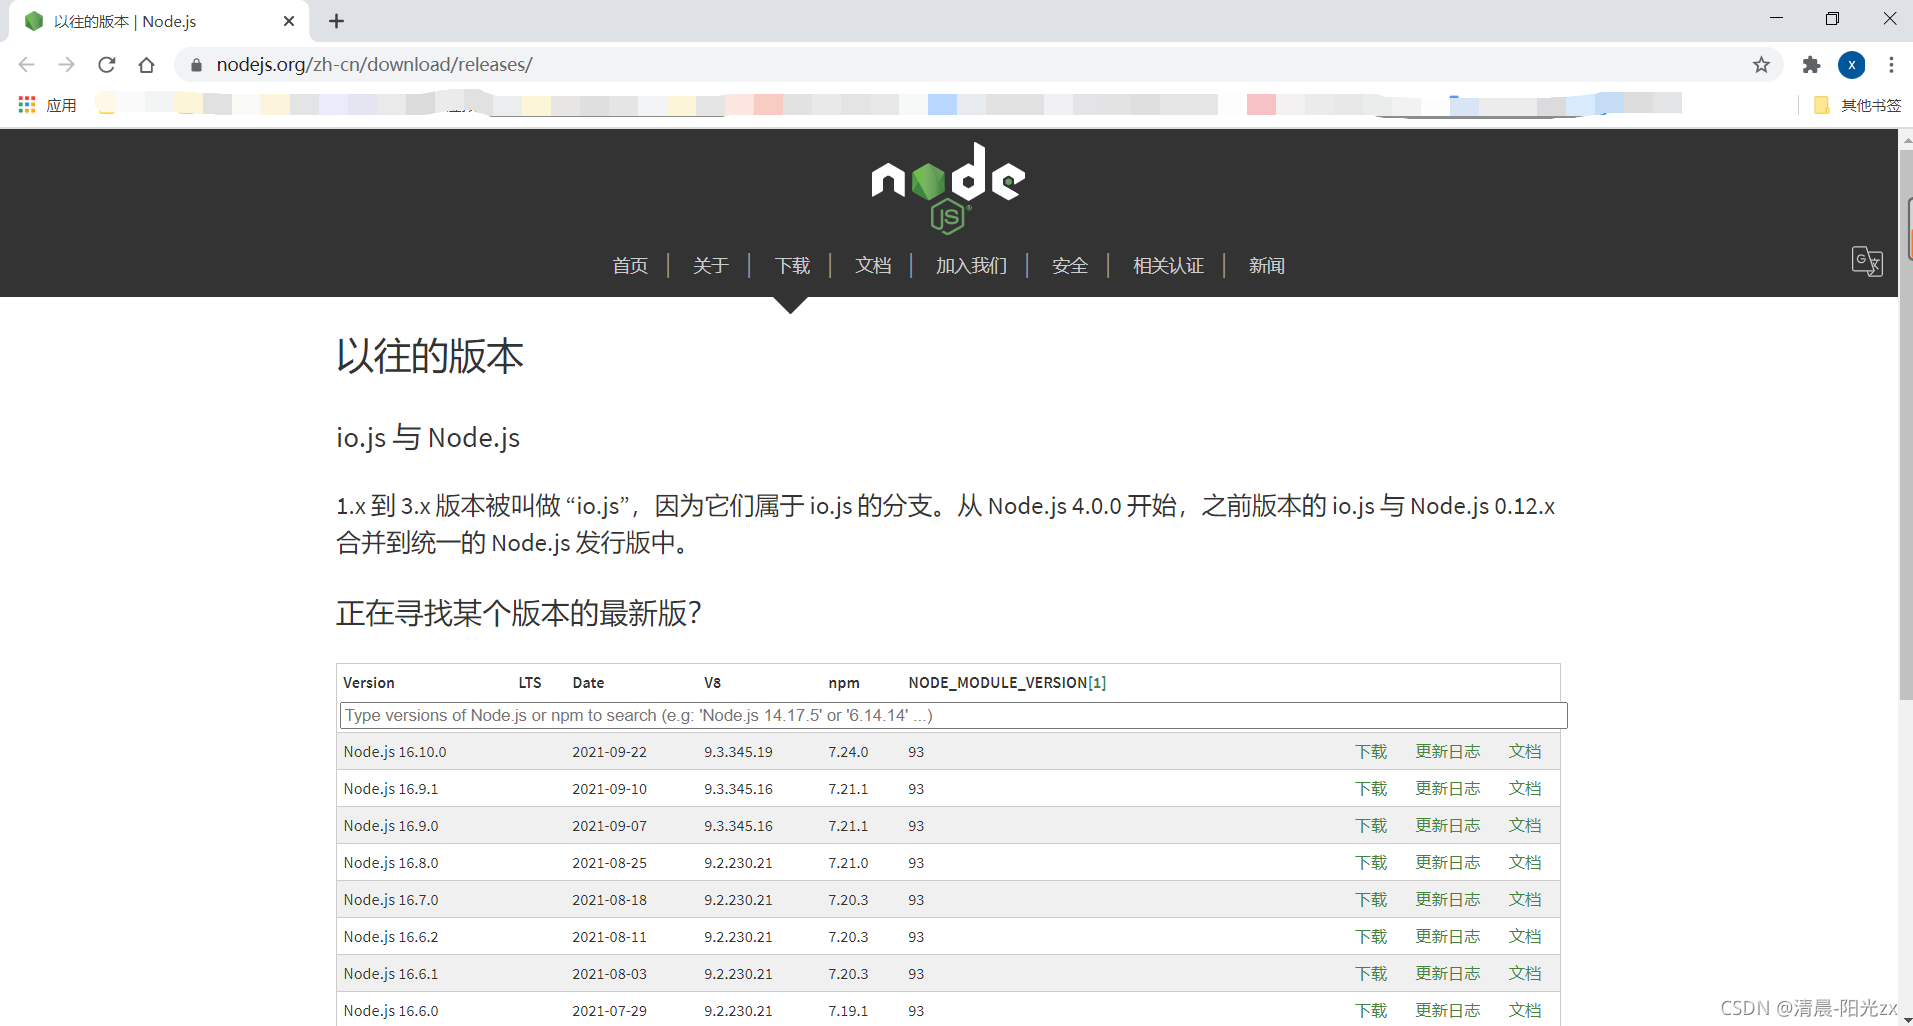Select the 7.21.0 npm version cell

coord(848,863)
